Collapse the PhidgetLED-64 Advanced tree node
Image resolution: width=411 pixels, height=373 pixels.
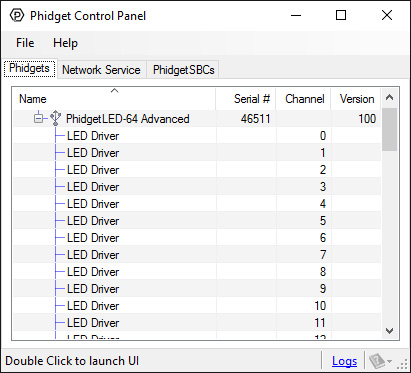click(x=39, y=118)
